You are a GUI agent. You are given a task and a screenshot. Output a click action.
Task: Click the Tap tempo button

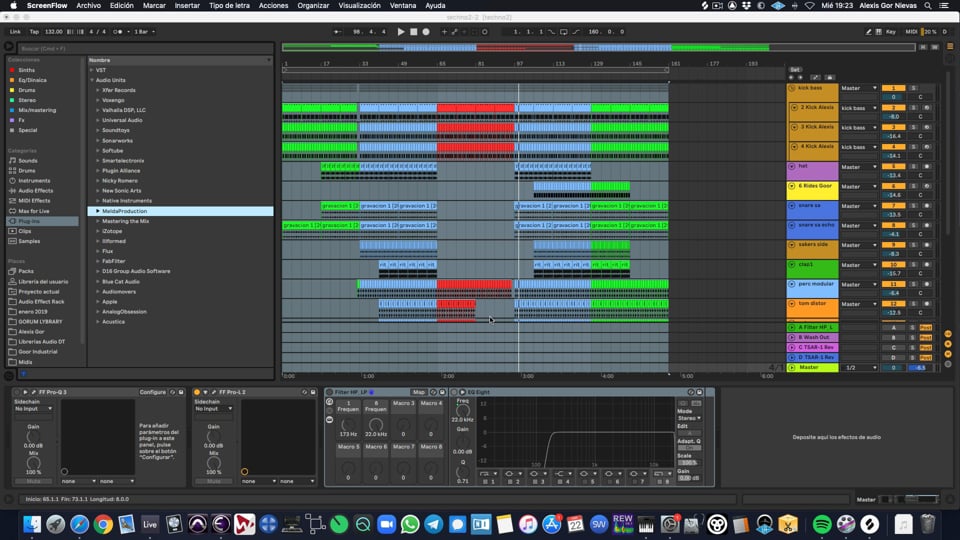[34, 32]
